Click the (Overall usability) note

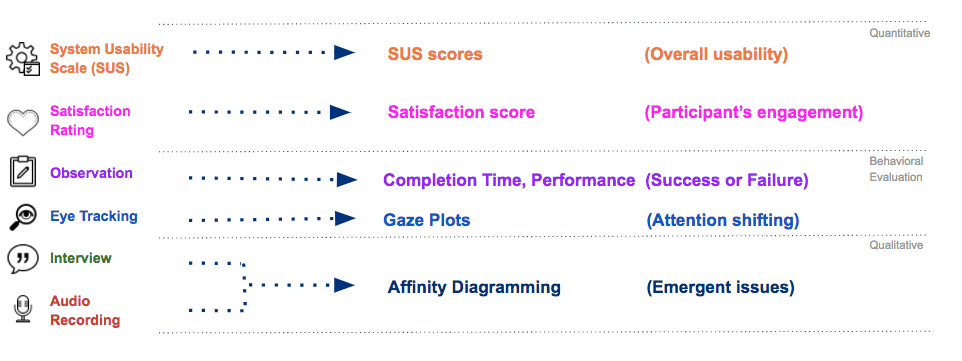[716, 54]
